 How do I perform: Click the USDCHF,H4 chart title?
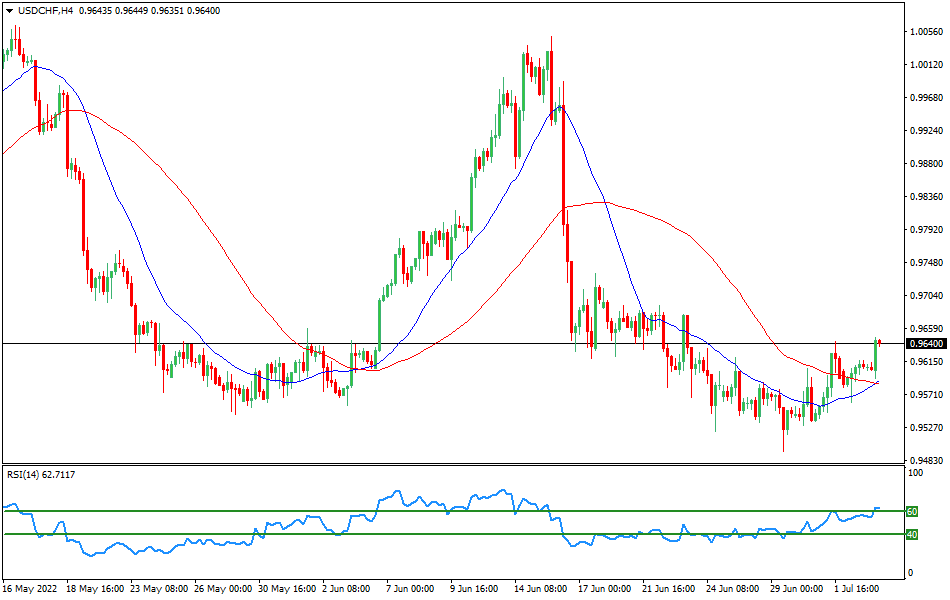45,12
